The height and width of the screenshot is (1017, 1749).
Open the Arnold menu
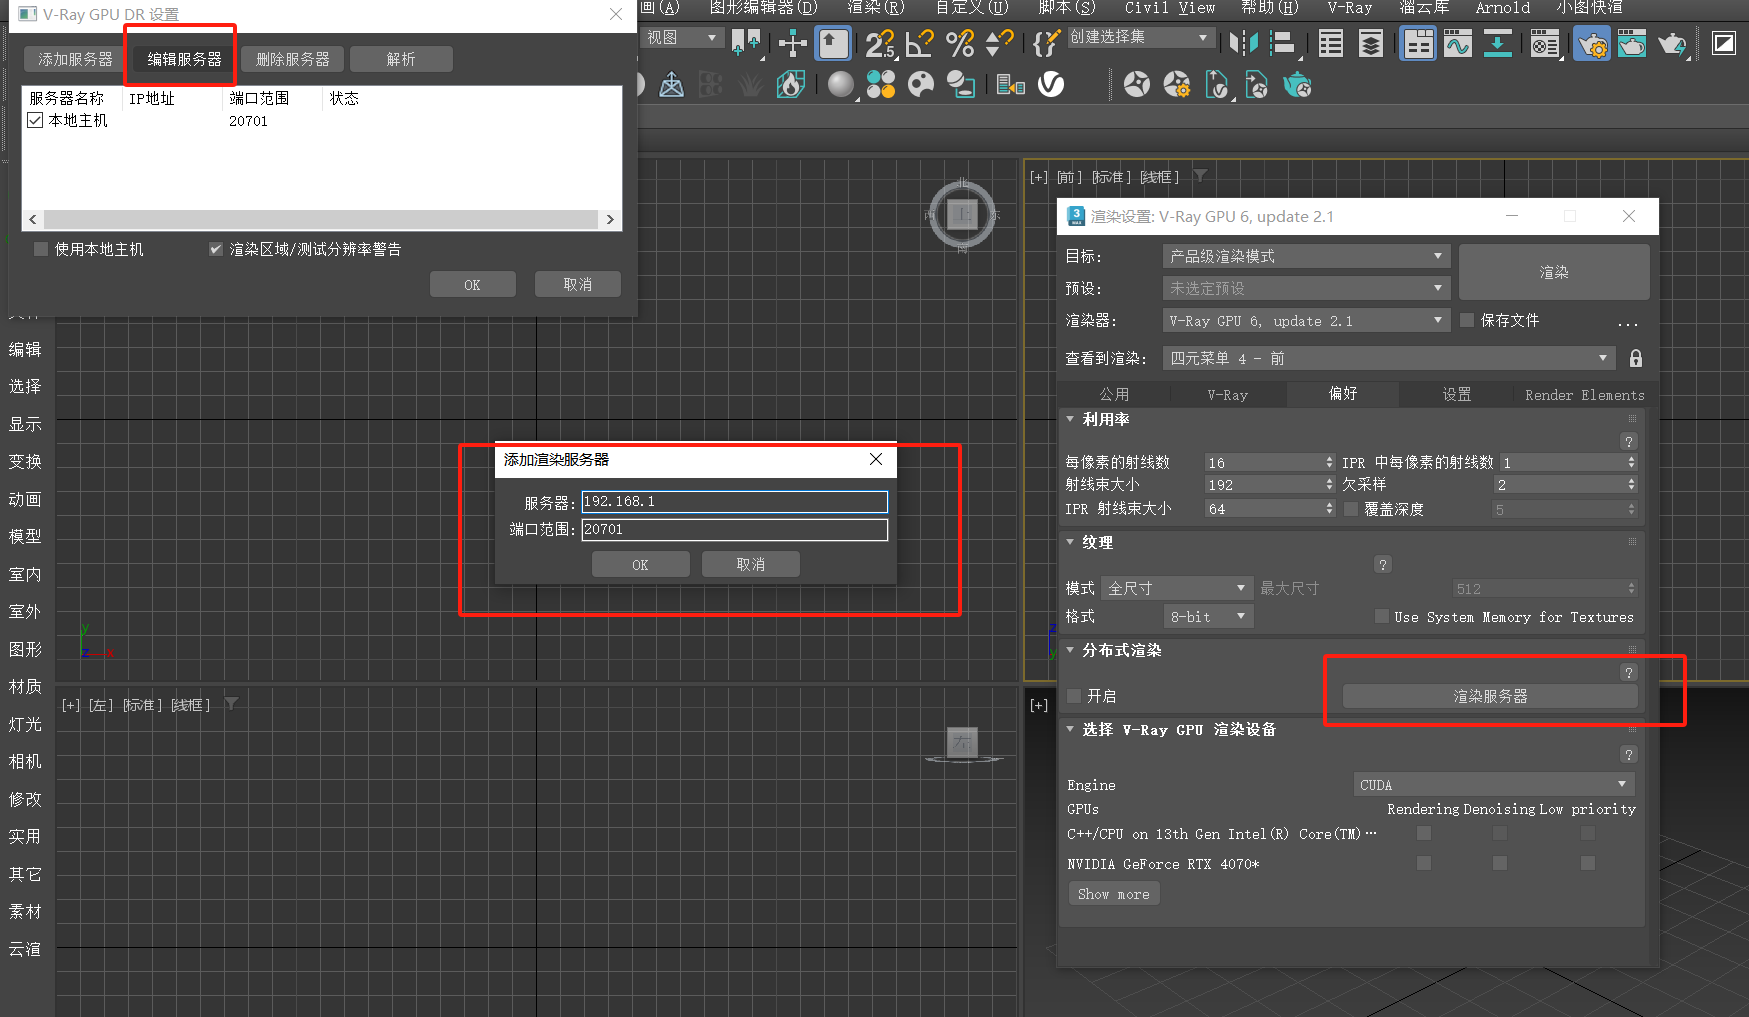(1502, 8)
